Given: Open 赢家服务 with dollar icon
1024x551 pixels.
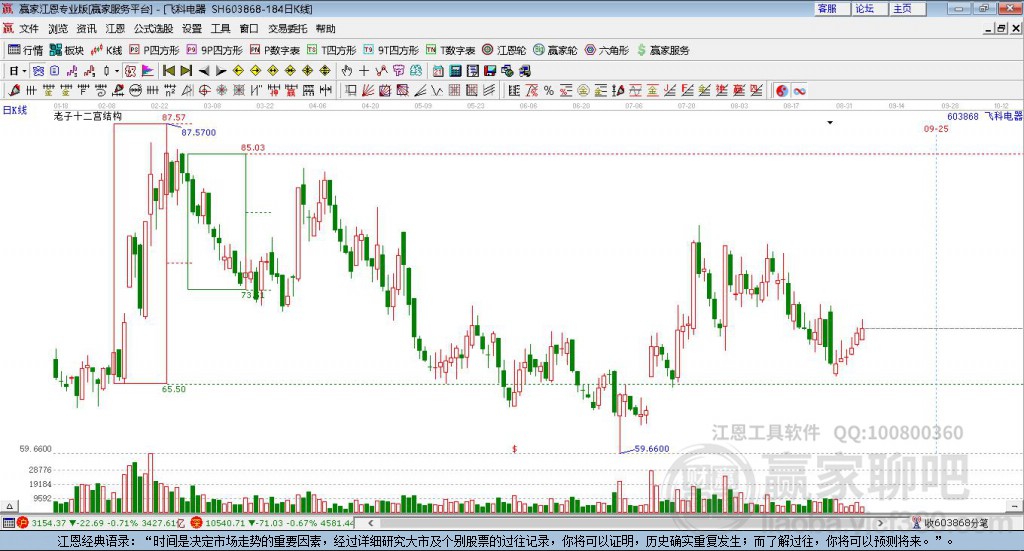Looking at the screenshot, I should [663, 50].
